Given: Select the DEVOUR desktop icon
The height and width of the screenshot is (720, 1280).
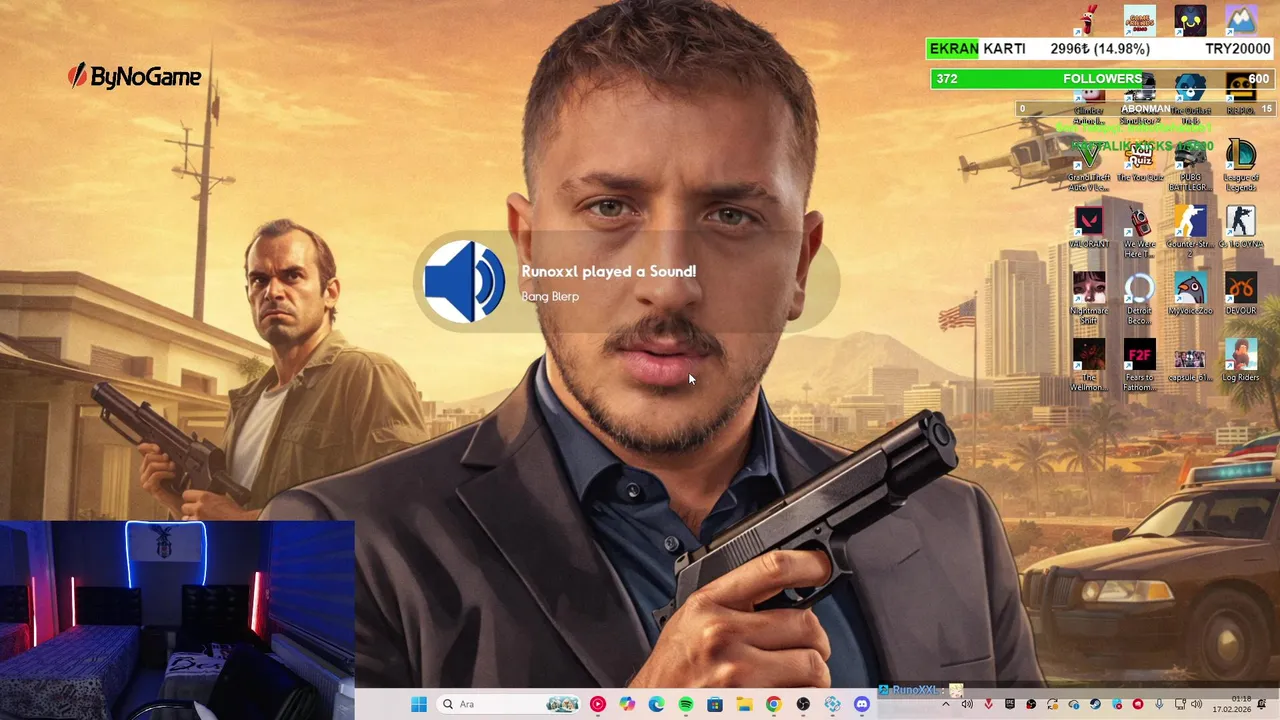Looking at the screenshot, I should (x=1241, y=295).
